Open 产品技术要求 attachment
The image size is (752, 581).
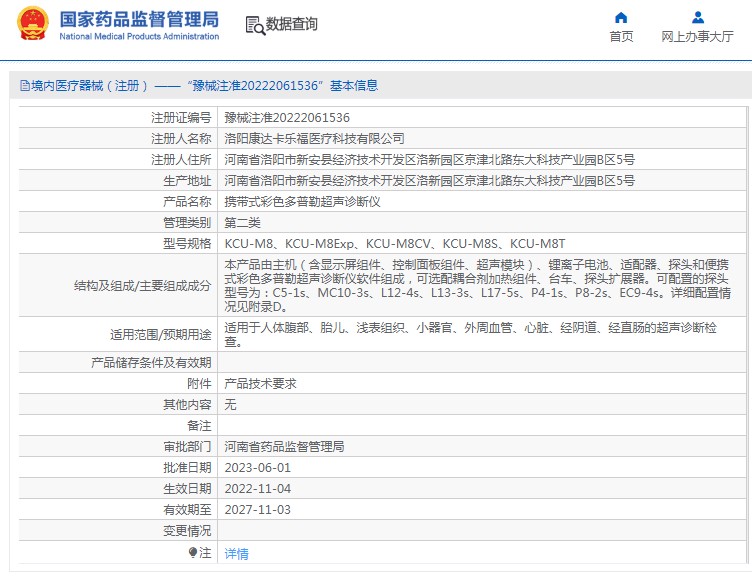click(260, 384)
